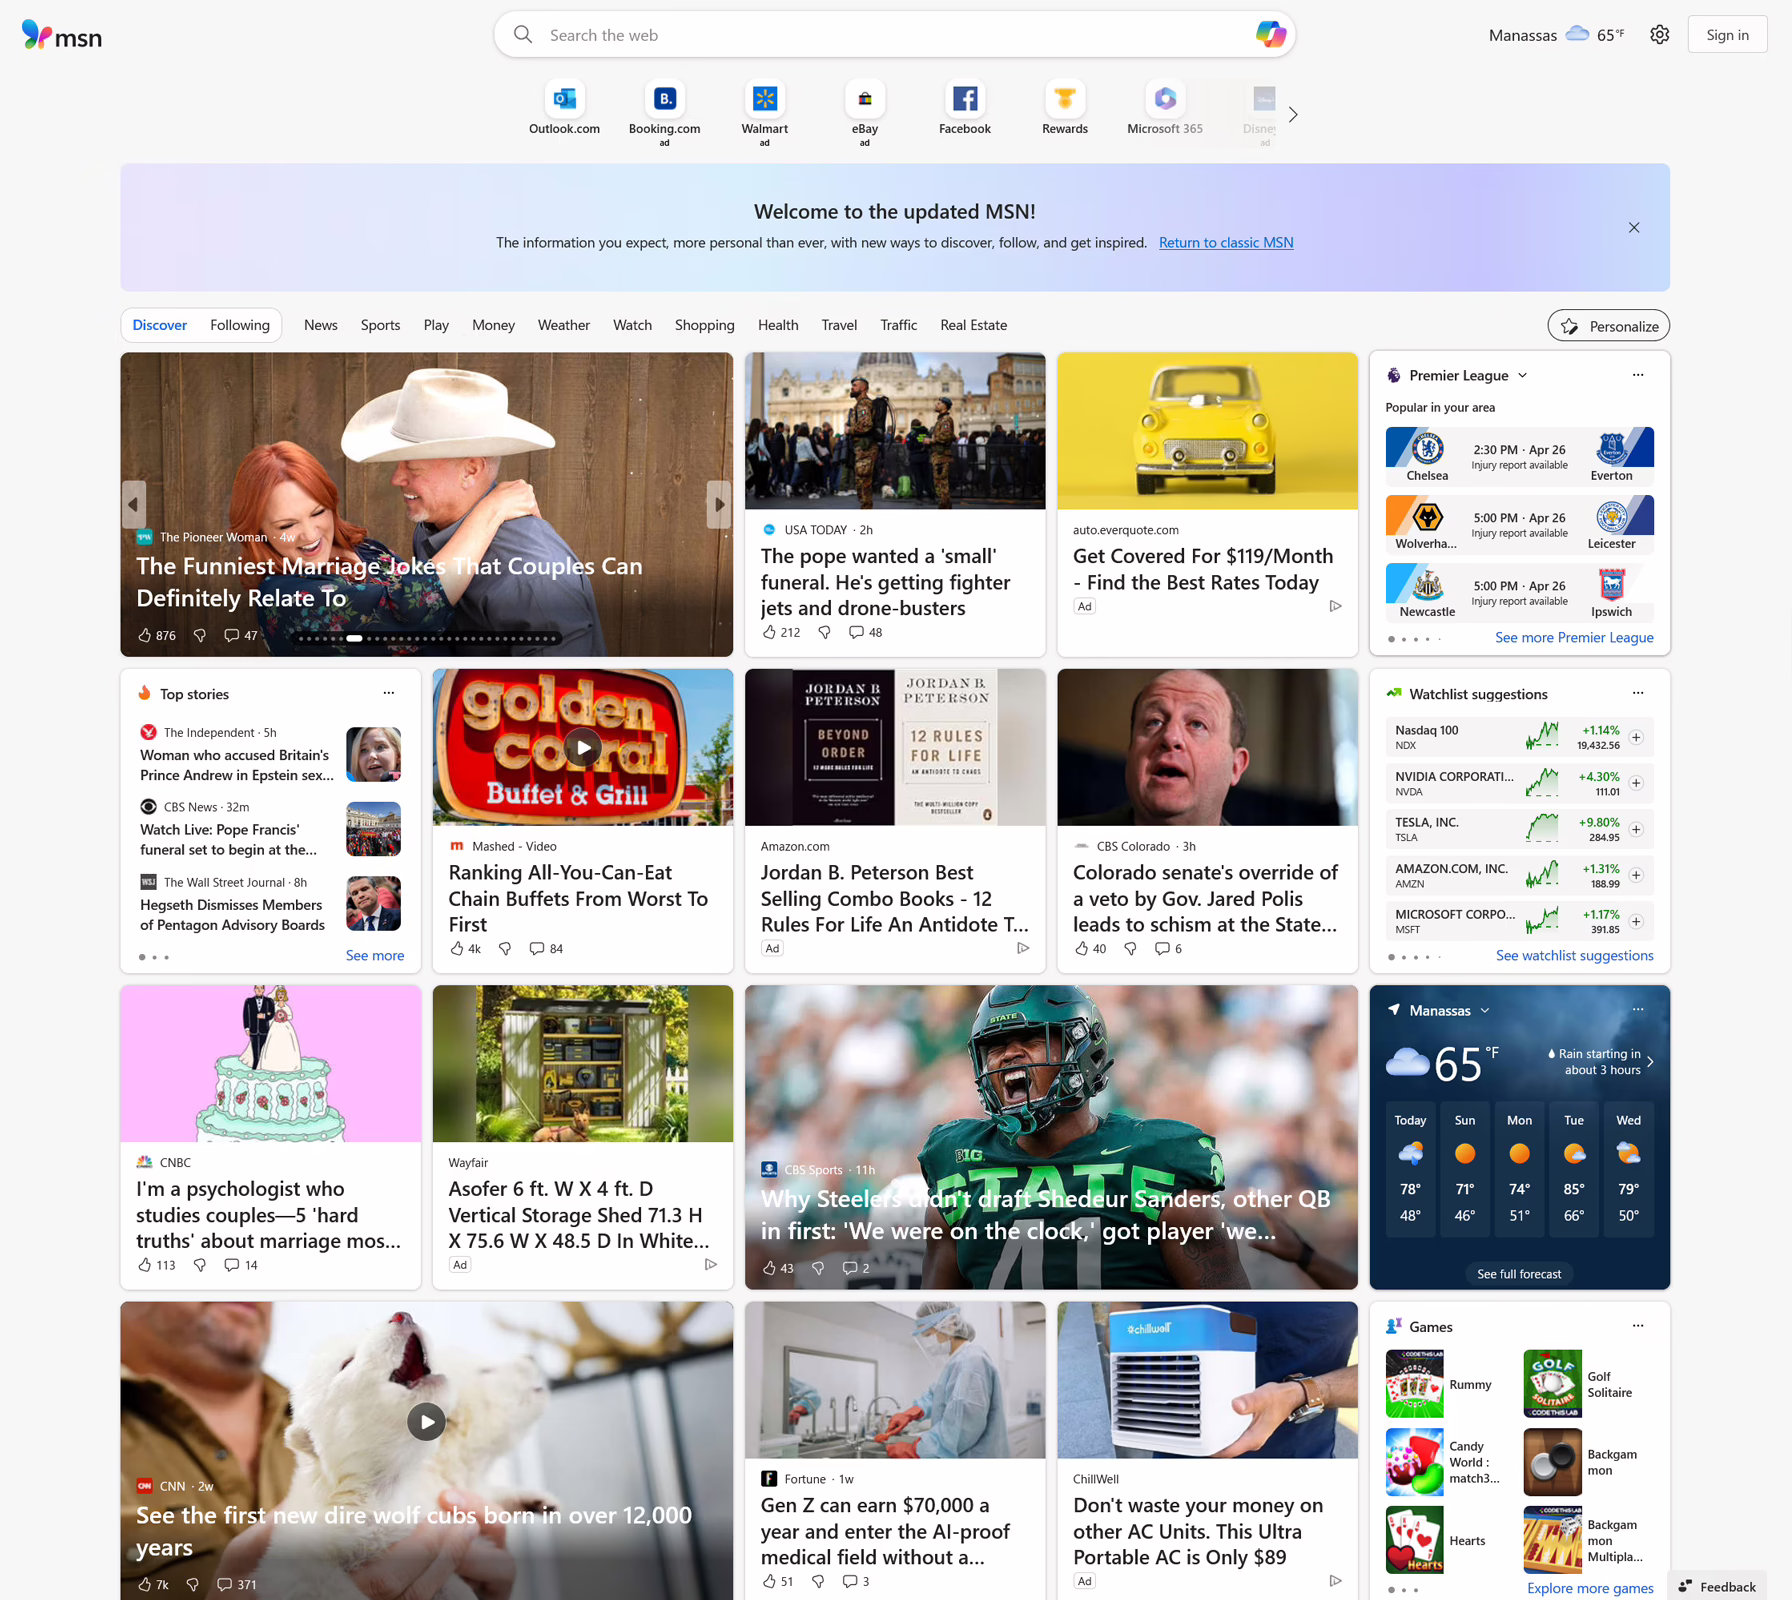Switch to the Following tab
The height and width of the screenshot is (1600, 1792).
(x=240, y=326)
